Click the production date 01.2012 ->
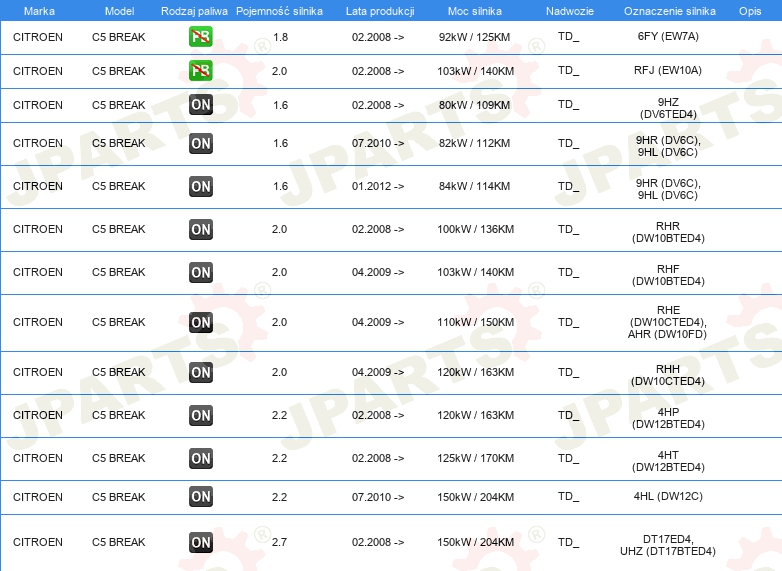 coord(378,187)
